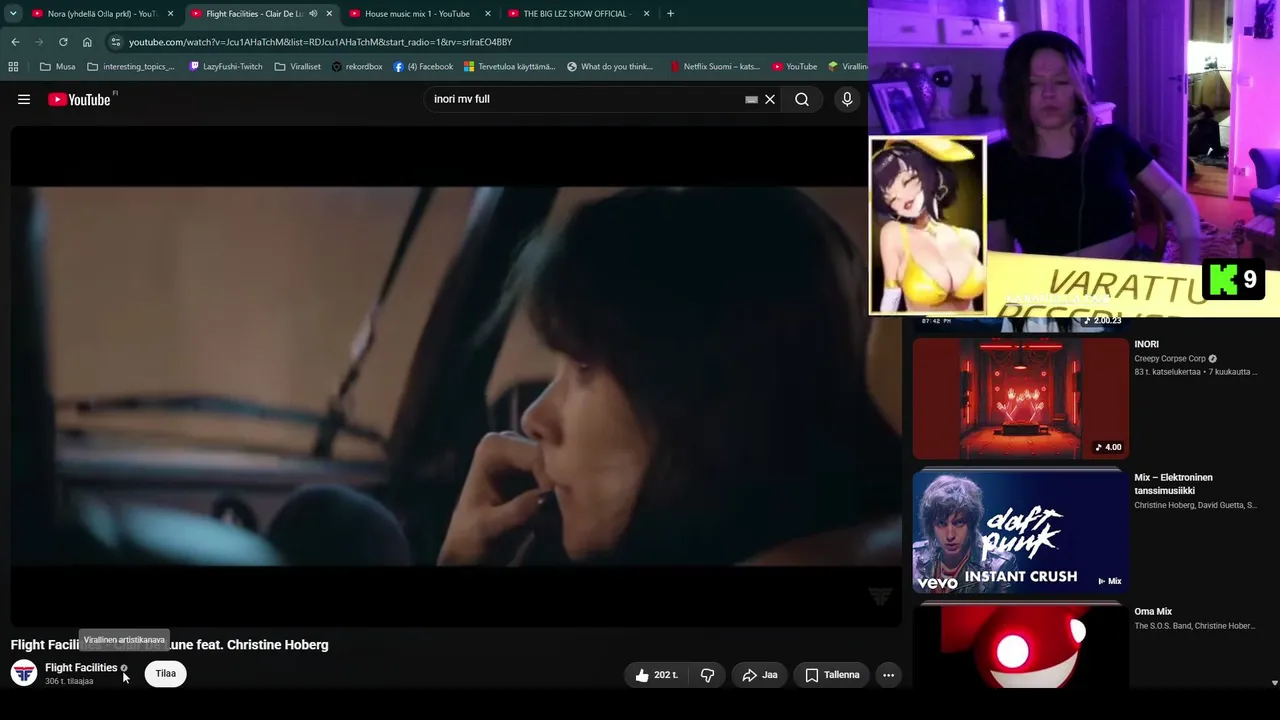Image resolution: width=1280 pixels, height=720 pixels.
Task: Open the Viralliset bookmarks folder
Action: 297,67
